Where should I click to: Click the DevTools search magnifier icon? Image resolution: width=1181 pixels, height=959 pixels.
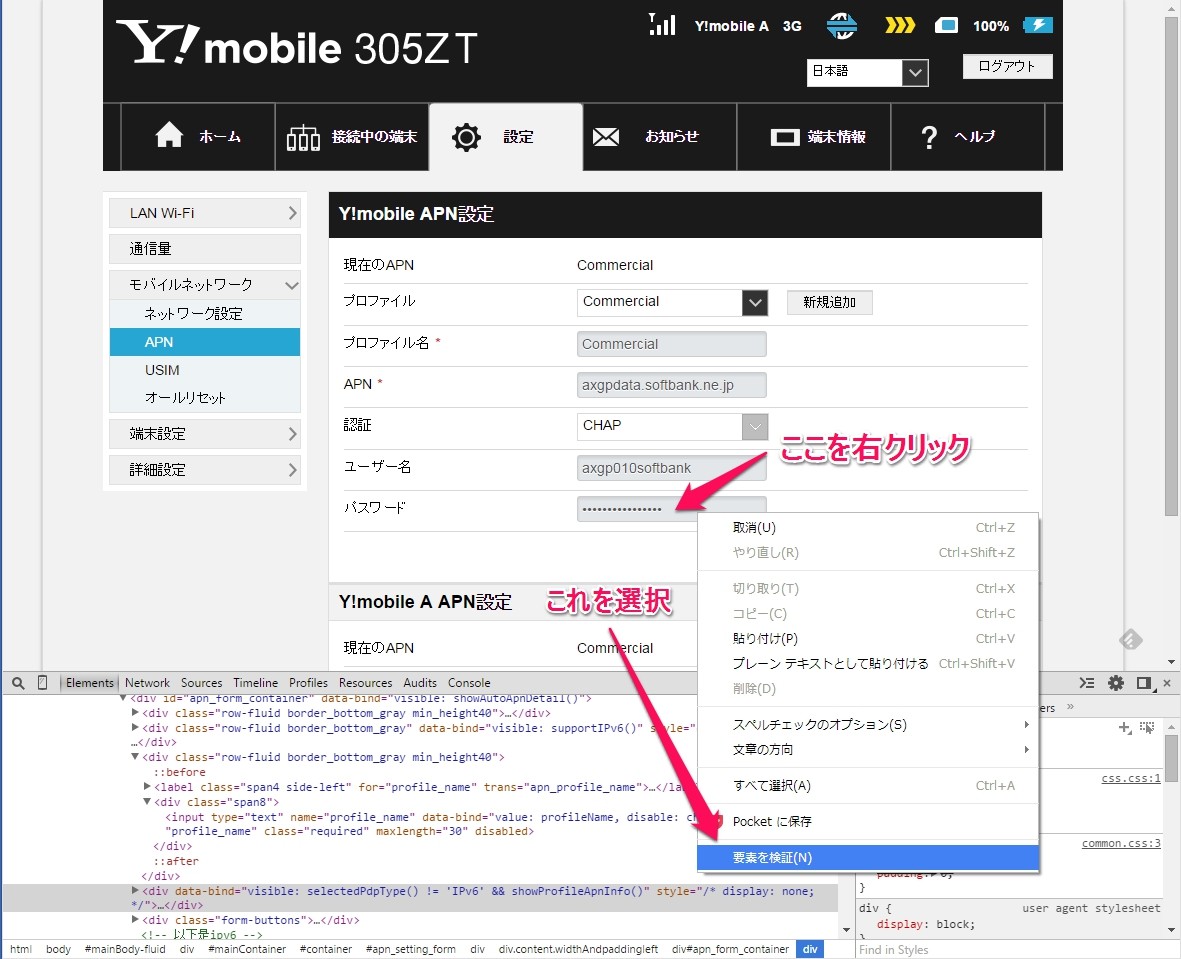(x=19, y=683)
